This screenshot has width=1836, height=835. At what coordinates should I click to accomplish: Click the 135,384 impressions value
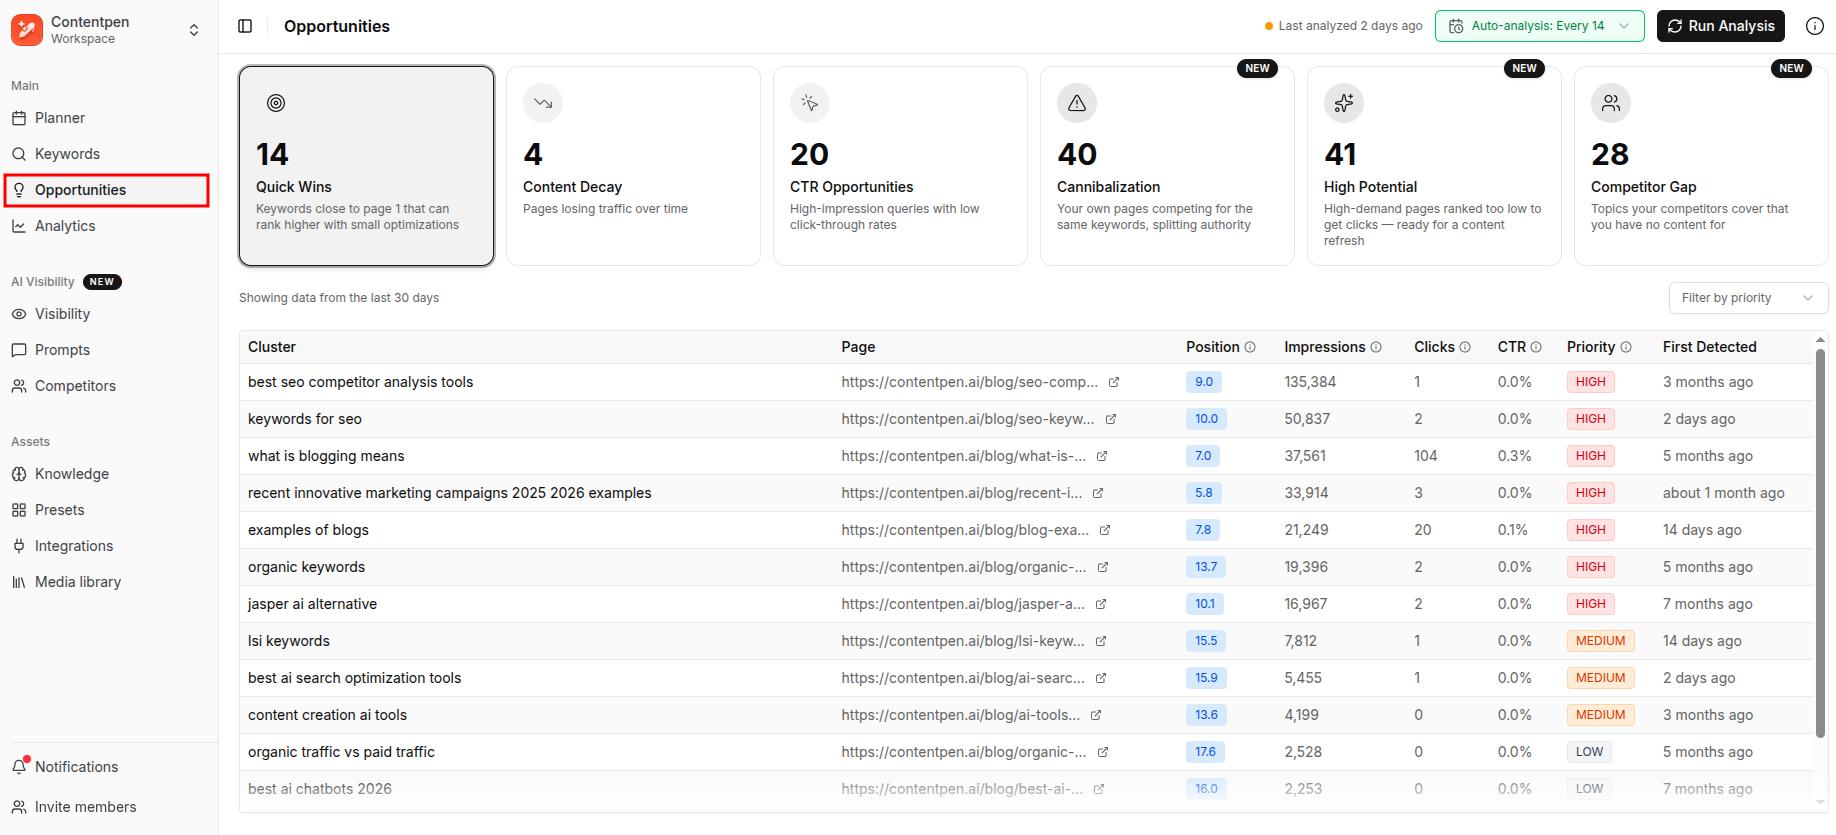[1310, 382]
